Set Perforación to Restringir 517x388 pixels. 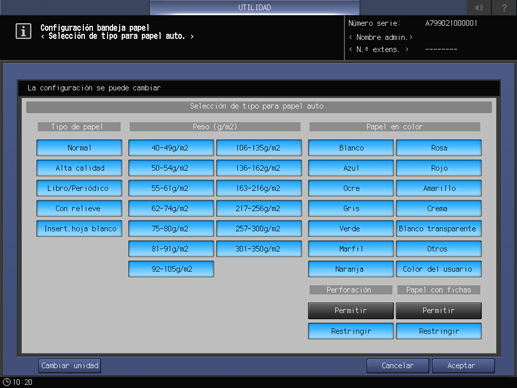click(351, 331)
